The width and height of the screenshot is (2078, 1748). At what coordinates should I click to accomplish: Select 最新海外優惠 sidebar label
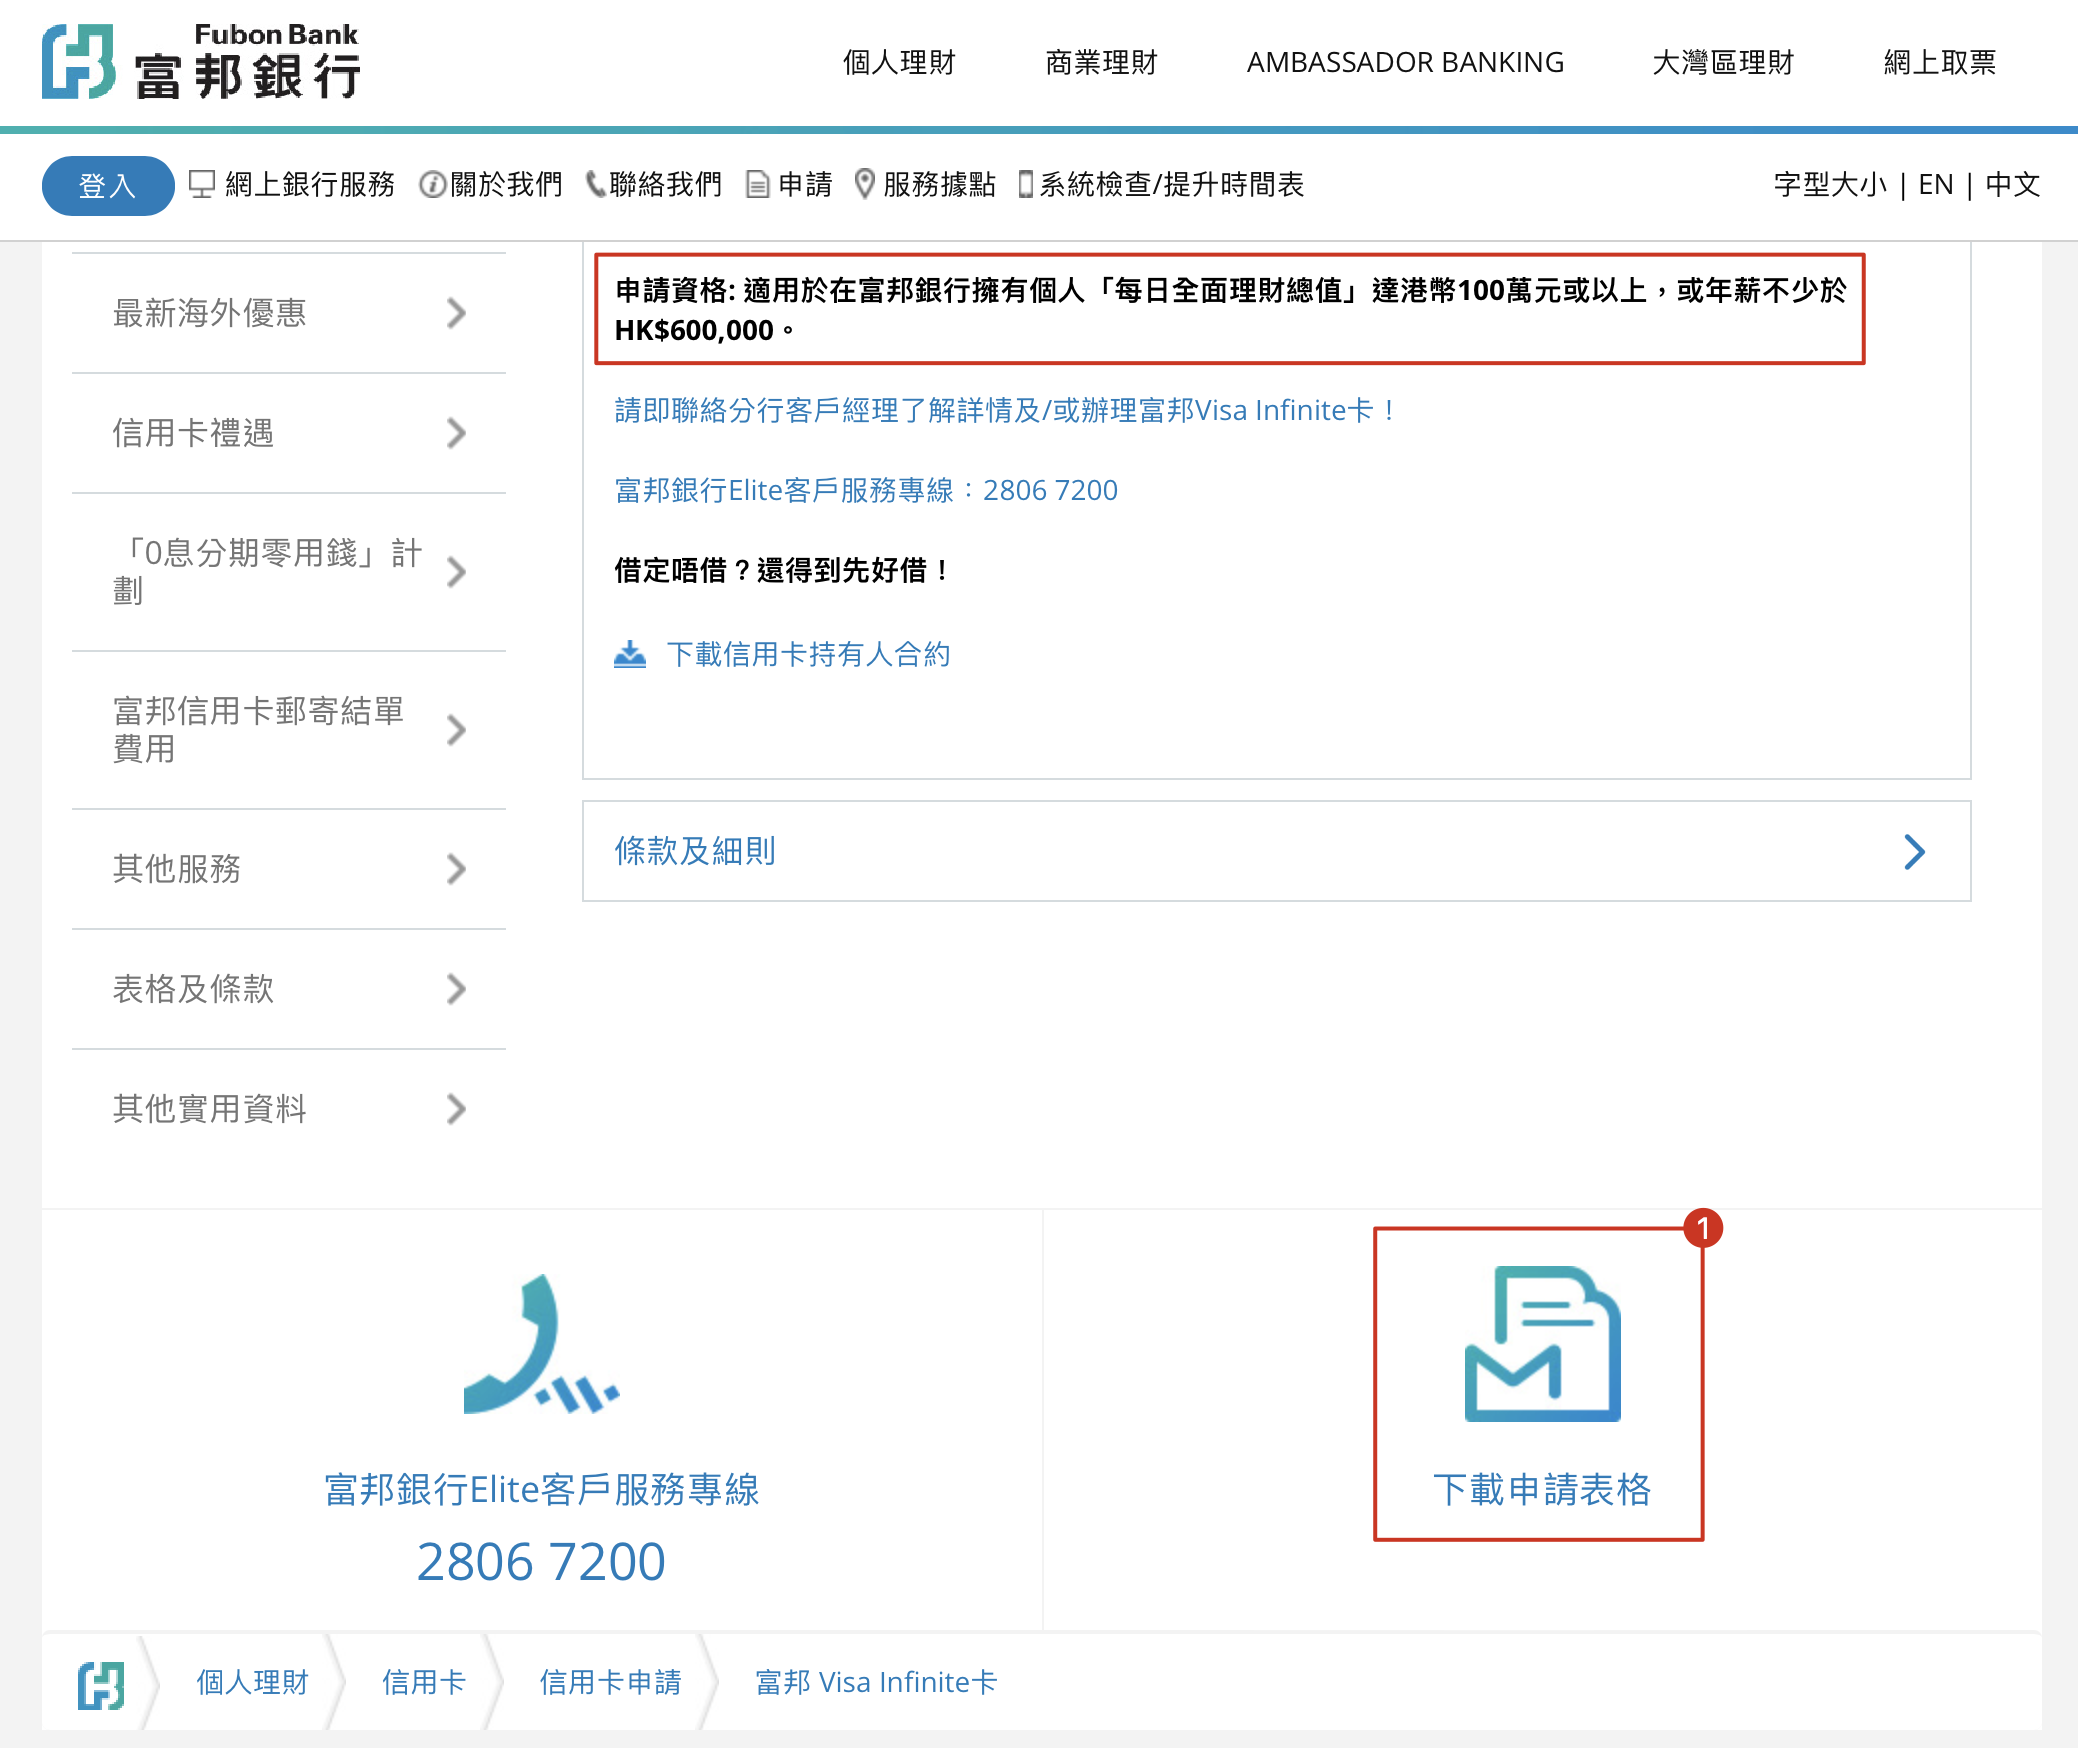209,313
